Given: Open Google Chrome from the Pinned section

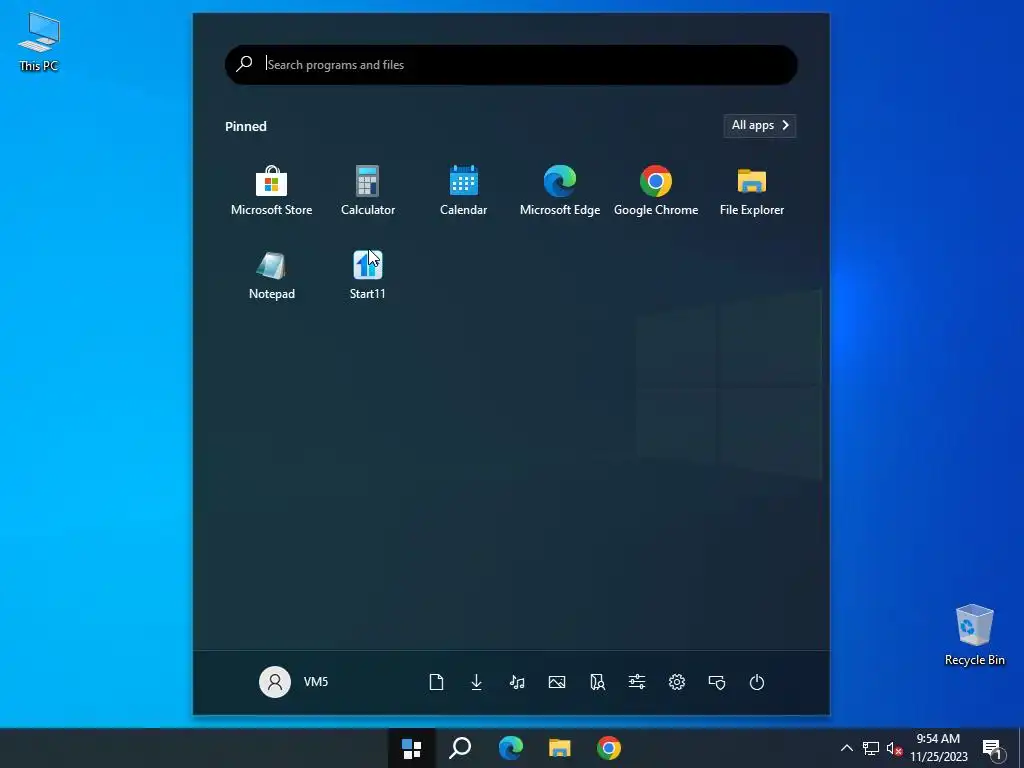Looking at the screenshot, I should tap(656, 191).
